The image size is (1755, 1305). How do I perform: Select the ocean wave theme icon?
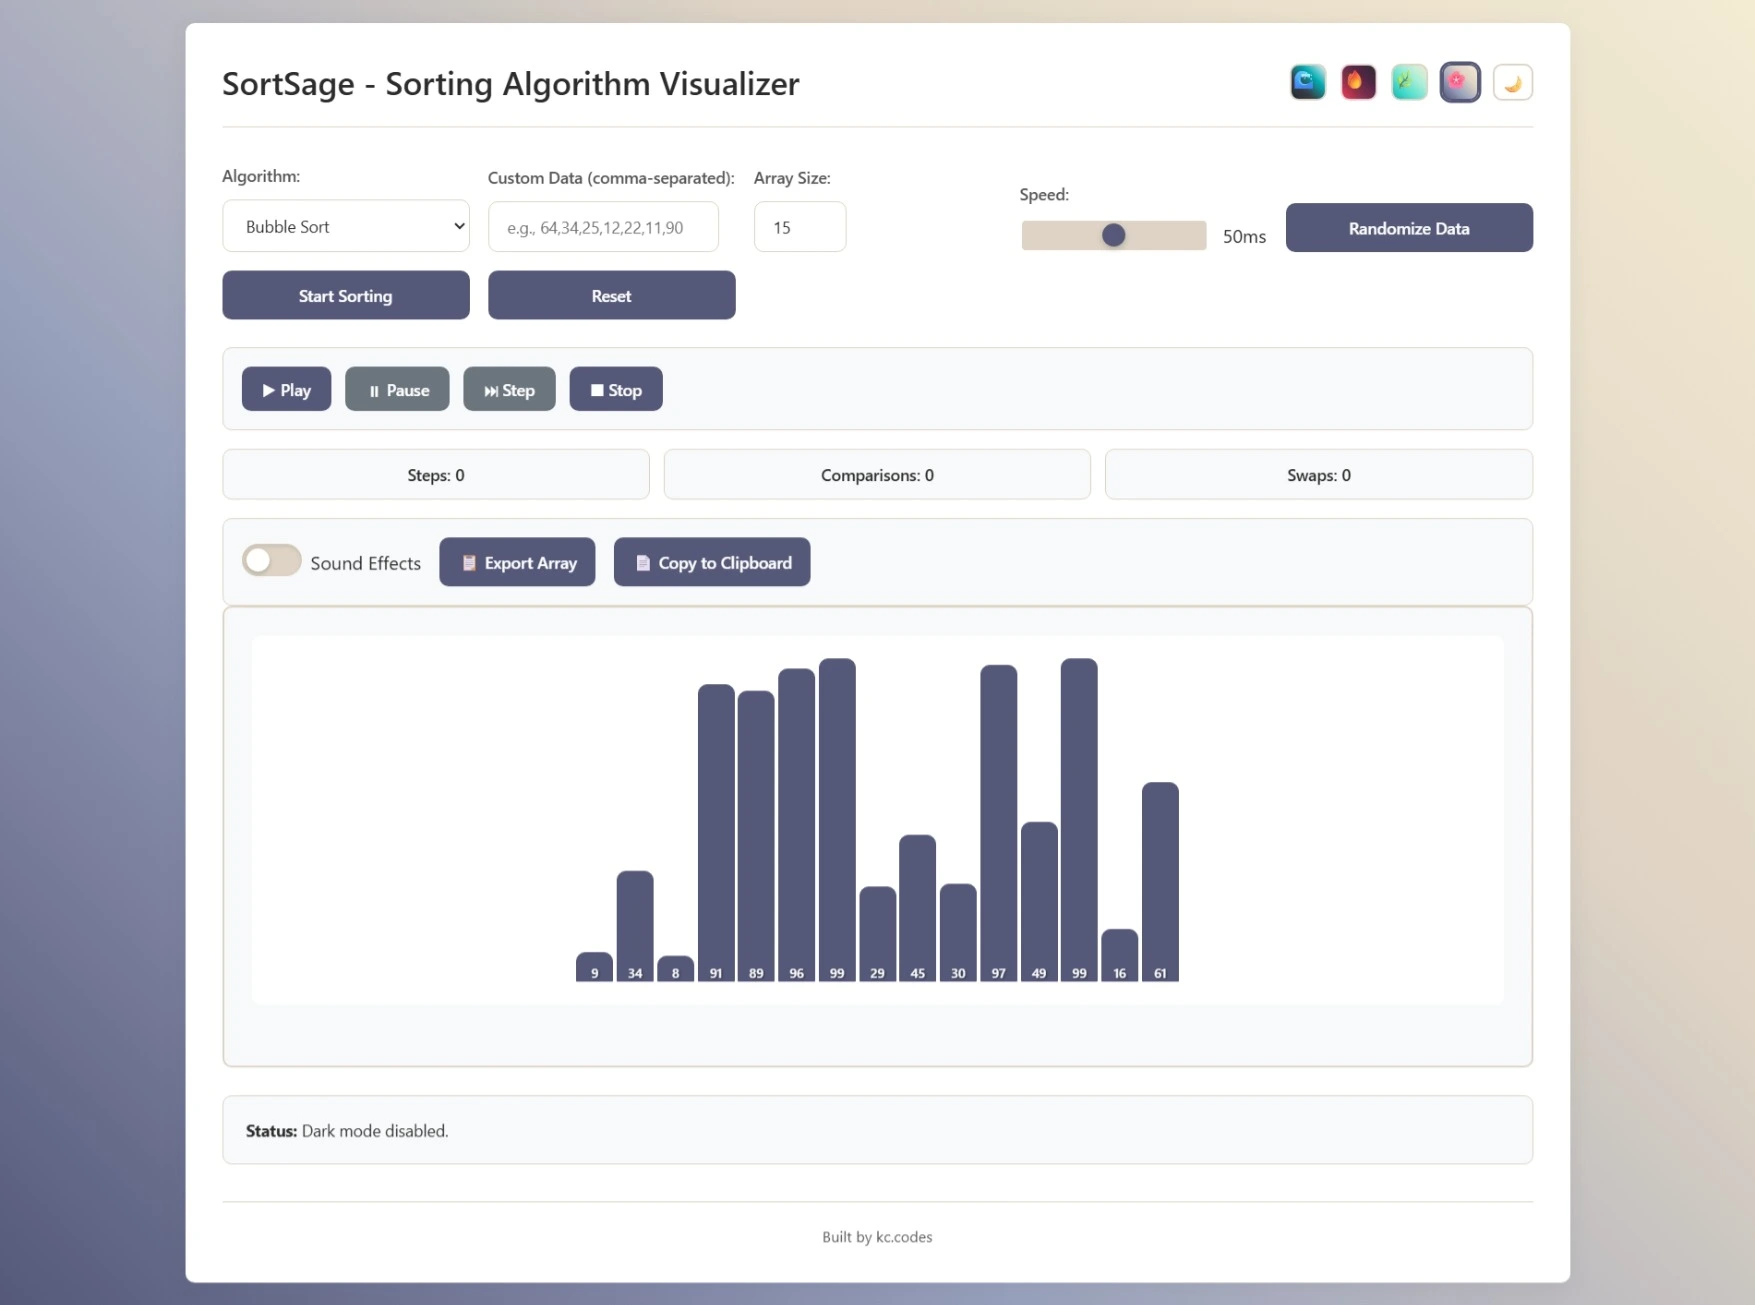[1307, 82]
